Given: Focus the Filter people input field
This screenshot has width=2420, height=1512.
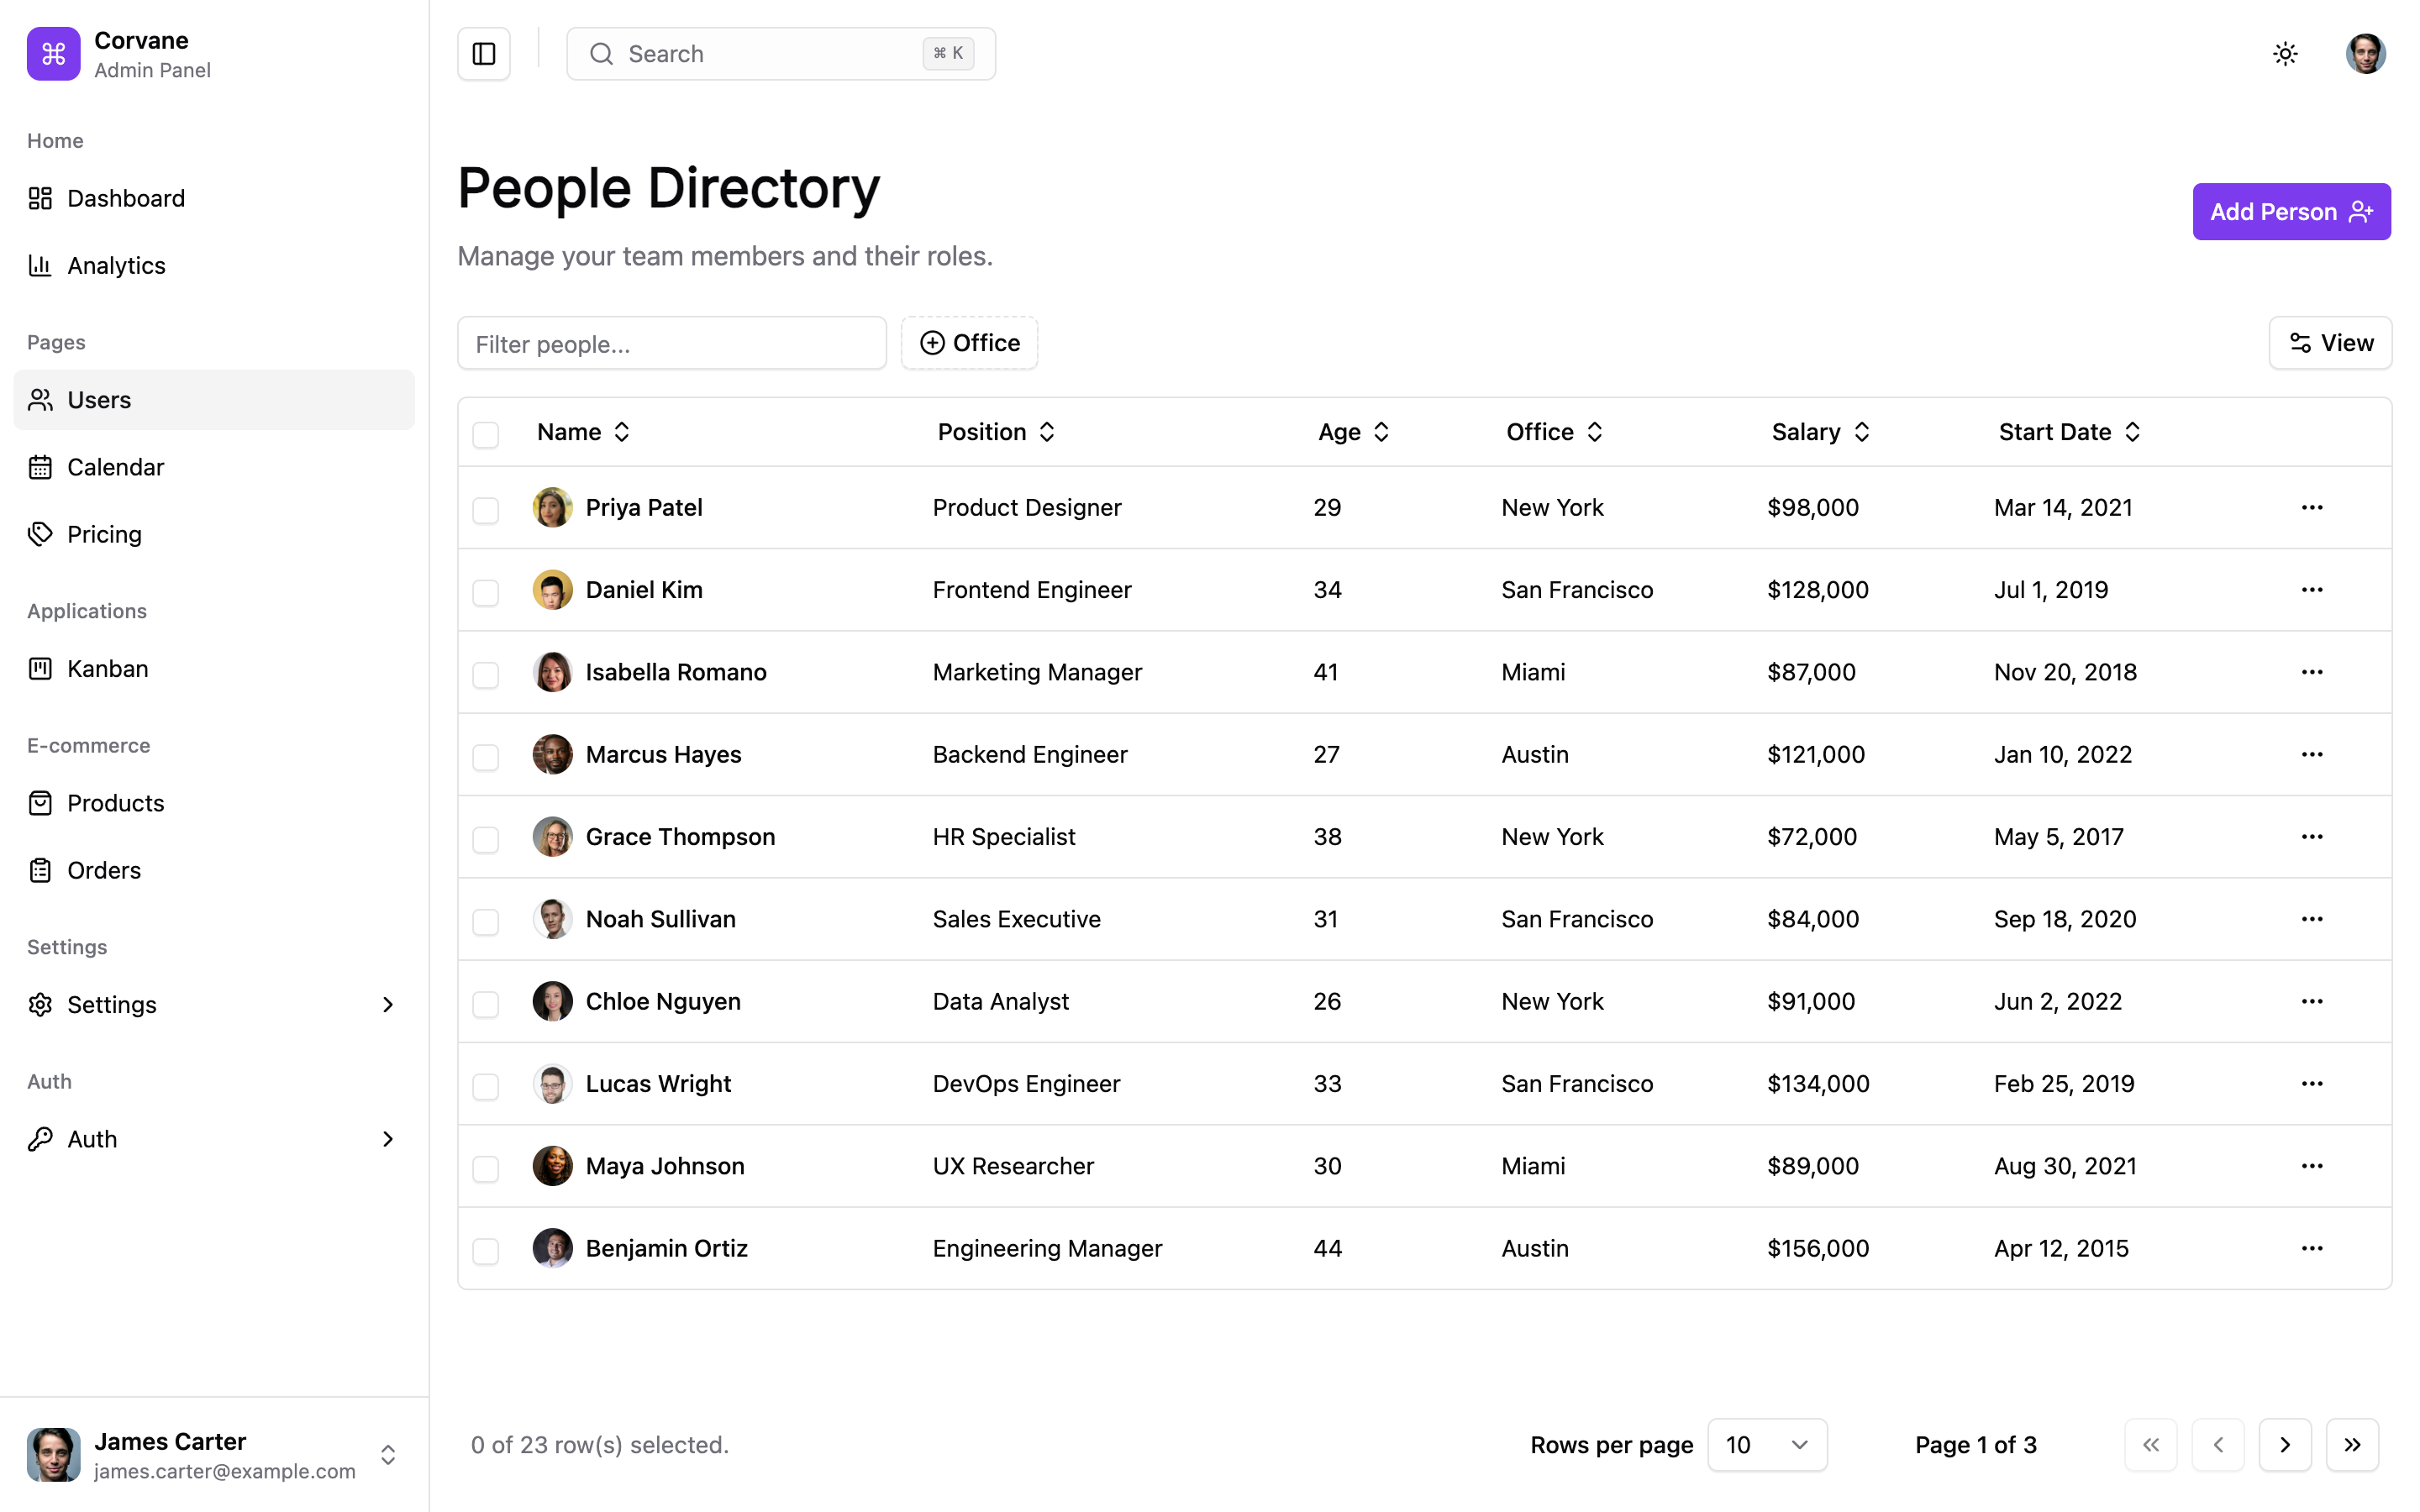Looking at the screenshot, I should [672, 344].
